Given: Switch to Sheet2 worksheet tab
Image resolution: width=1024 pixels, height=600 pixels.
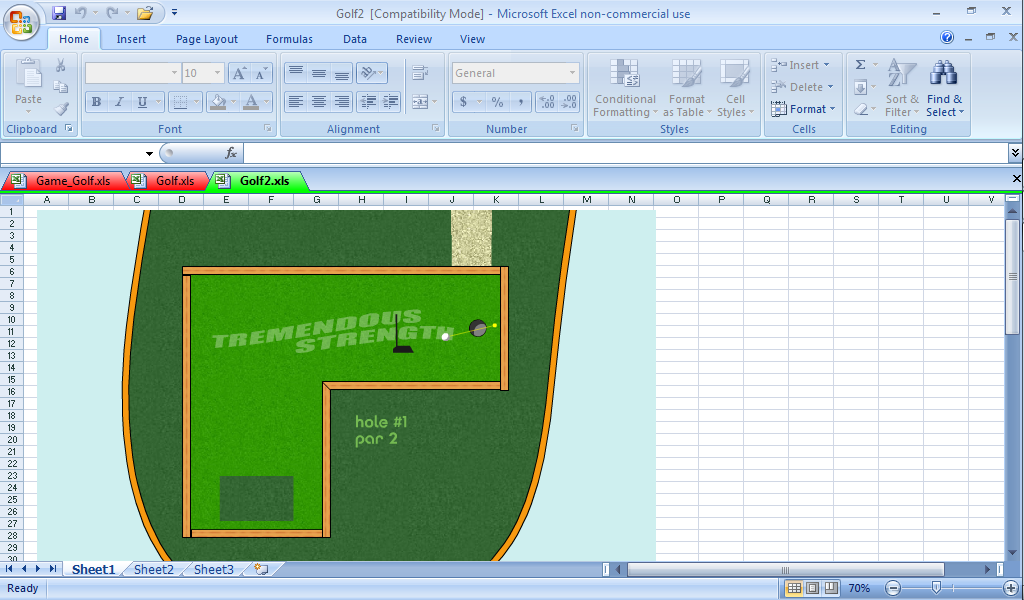Looking at the screenshot, I should point(153,569).
